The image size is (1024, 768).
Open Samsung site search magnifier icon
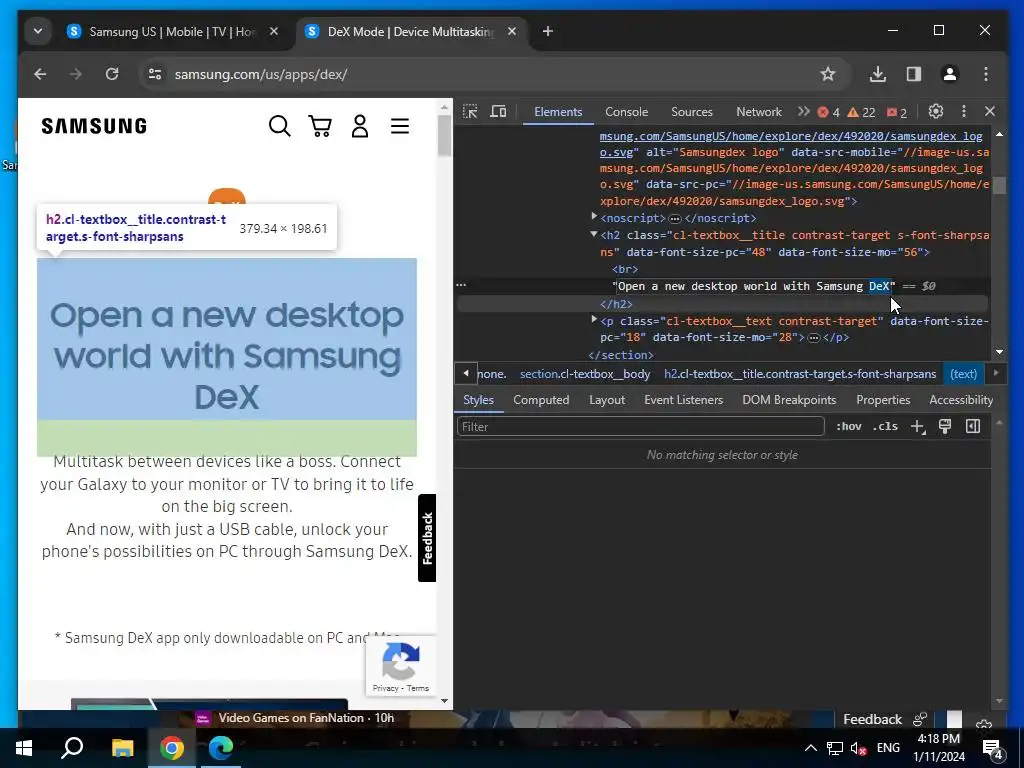[280, 125]
